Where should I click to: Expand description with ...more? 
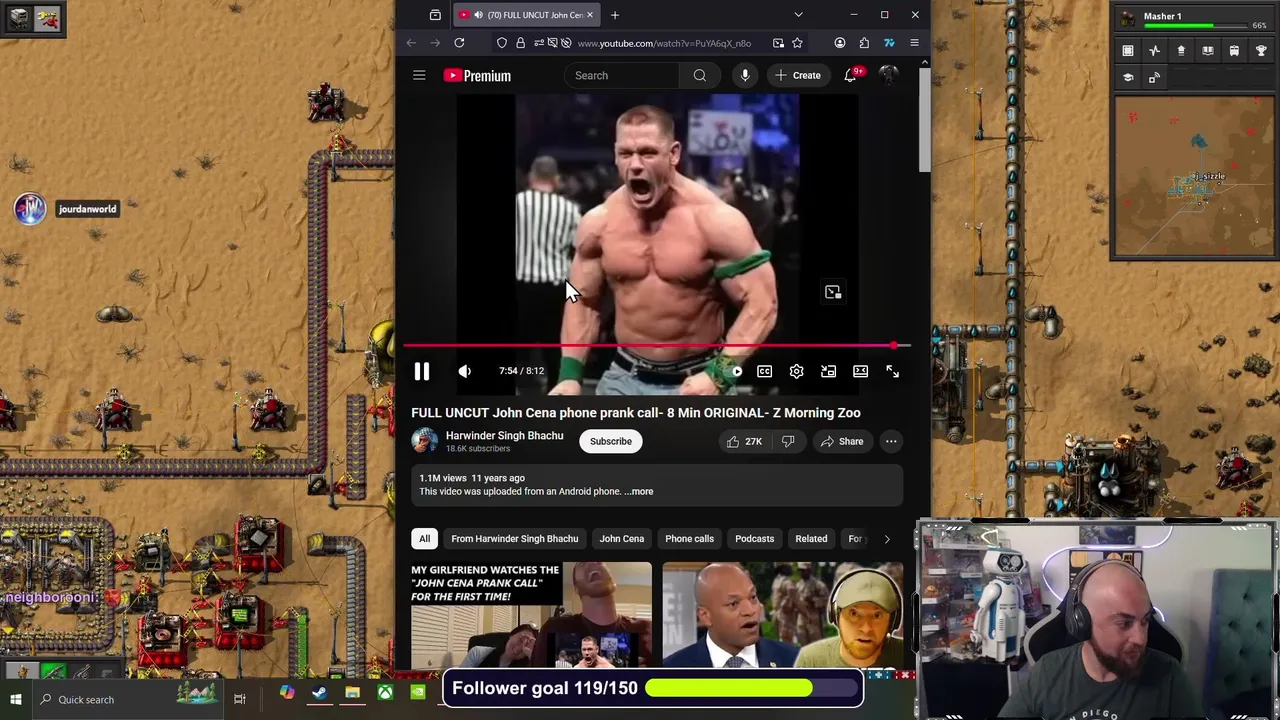click(639, 491)
